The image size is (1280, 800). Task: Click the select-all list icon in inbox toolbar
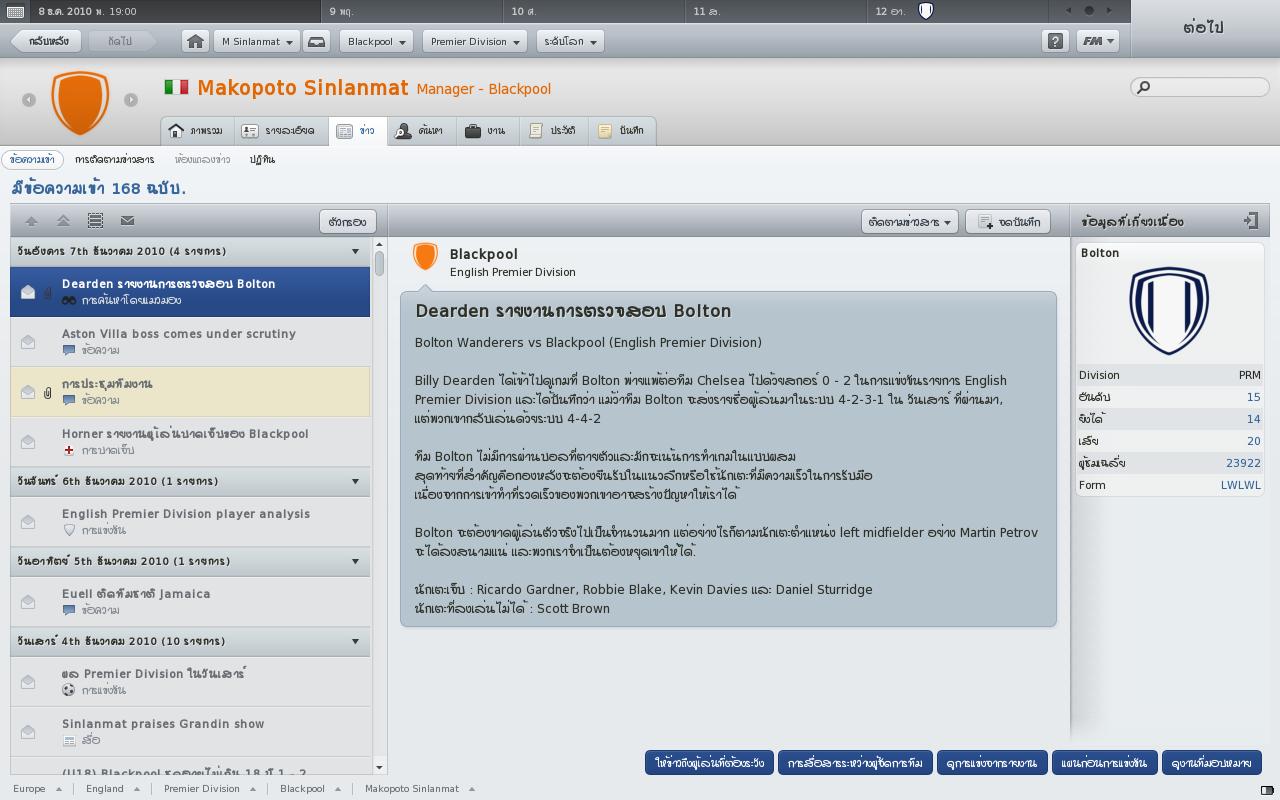(95, 221)
